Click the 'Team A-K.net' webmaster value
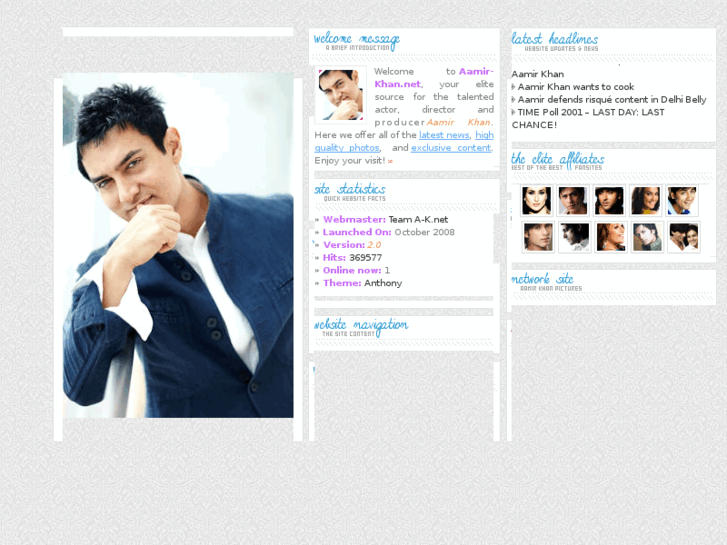The height and width of the screenshot is (545, 727). point(418,220)
